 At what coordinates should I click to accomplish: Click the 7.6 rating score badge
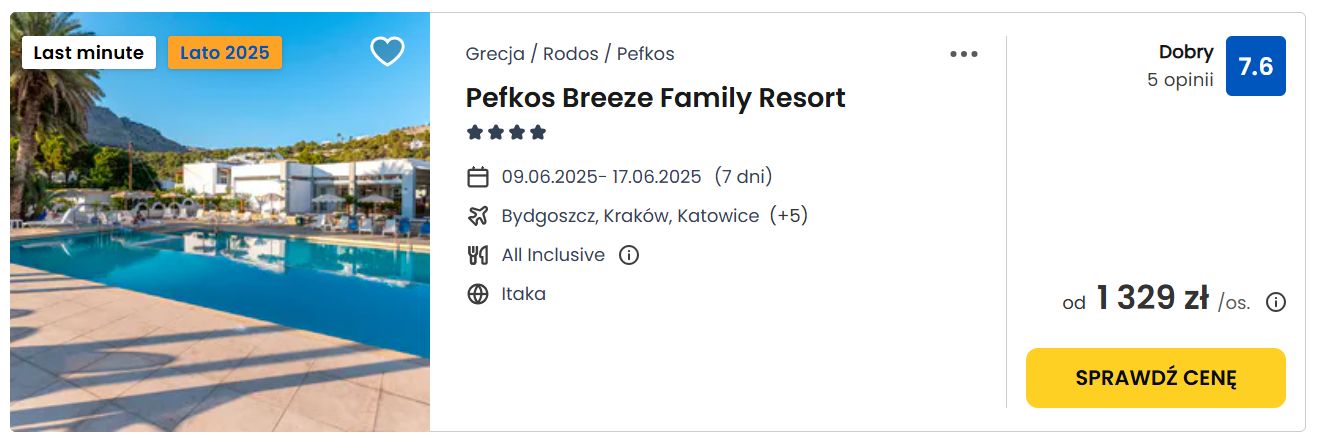click(1256, 66)
